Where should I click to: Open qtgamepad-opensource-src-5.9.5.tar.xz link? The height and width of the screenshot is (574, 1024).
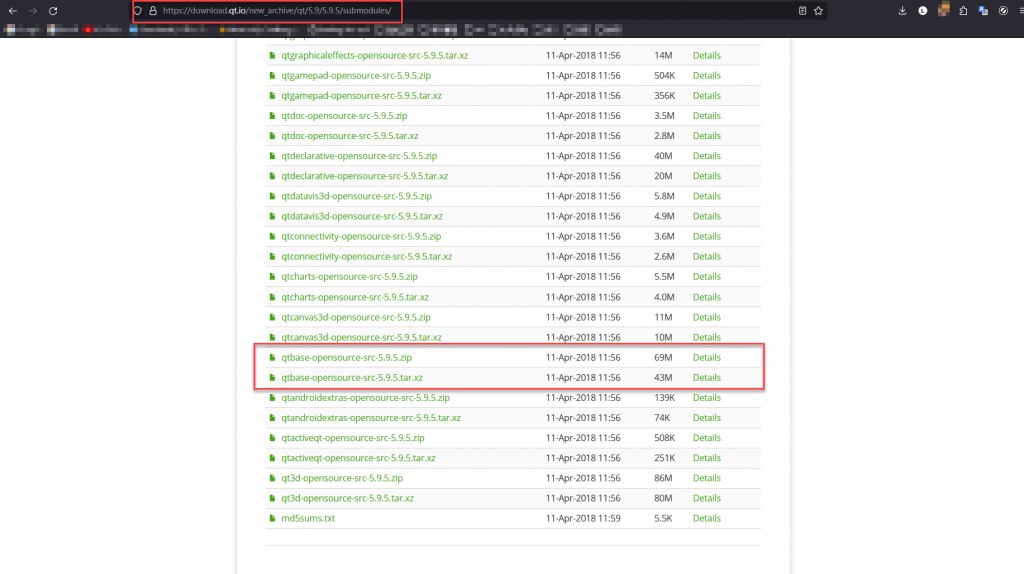tap(361, 95)
